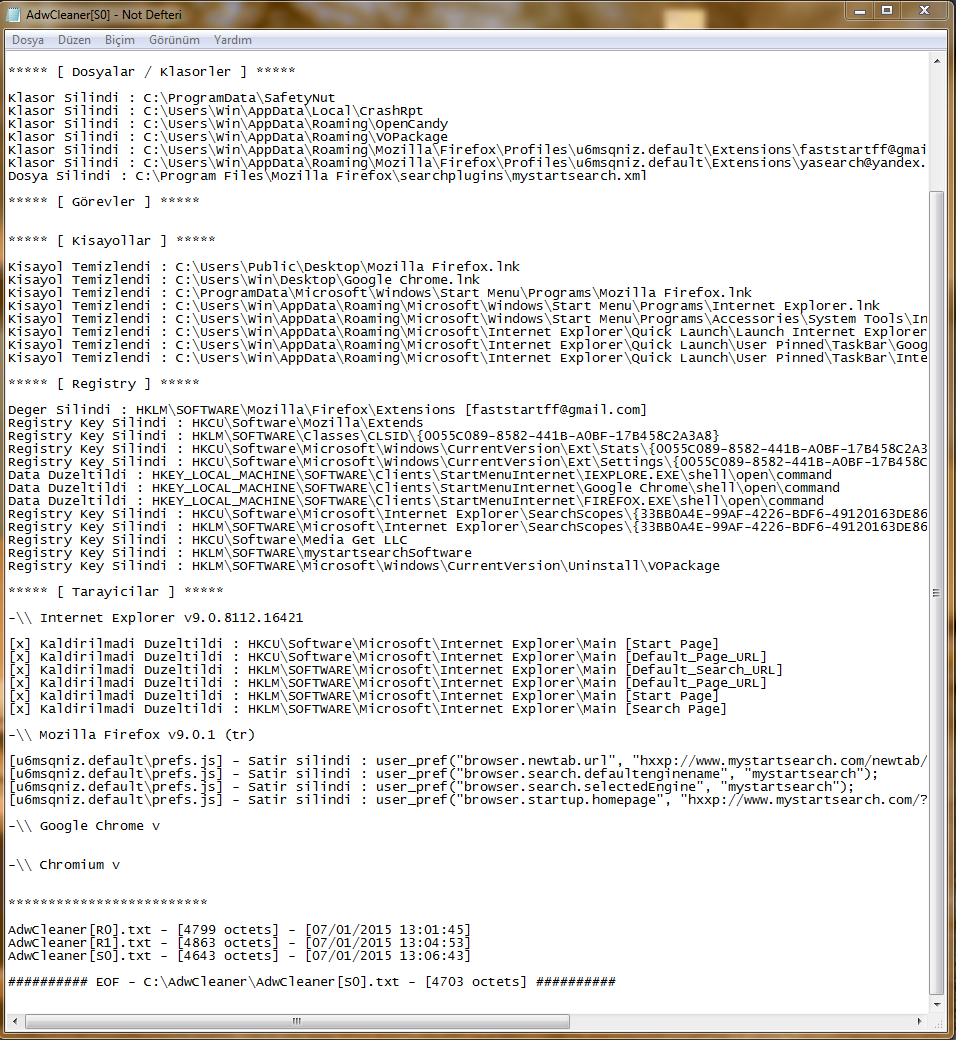956x1040 pixels.
Task: Click the 'Registry' section header
Action: [103, 383]
